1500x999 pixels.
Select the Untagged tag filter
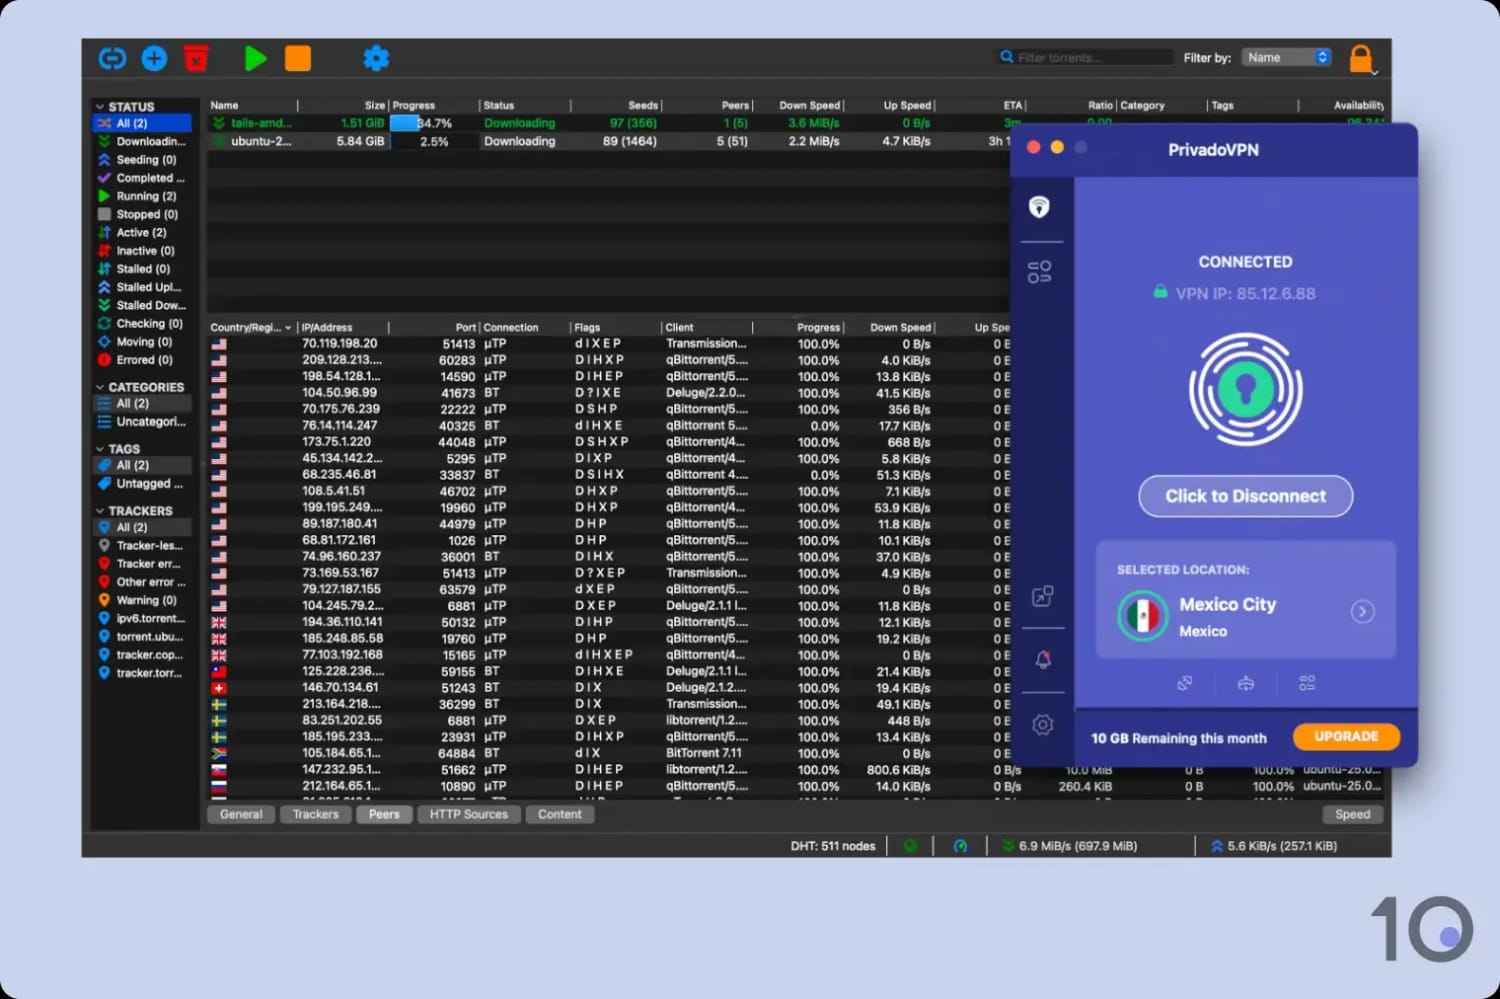point(142,484)
